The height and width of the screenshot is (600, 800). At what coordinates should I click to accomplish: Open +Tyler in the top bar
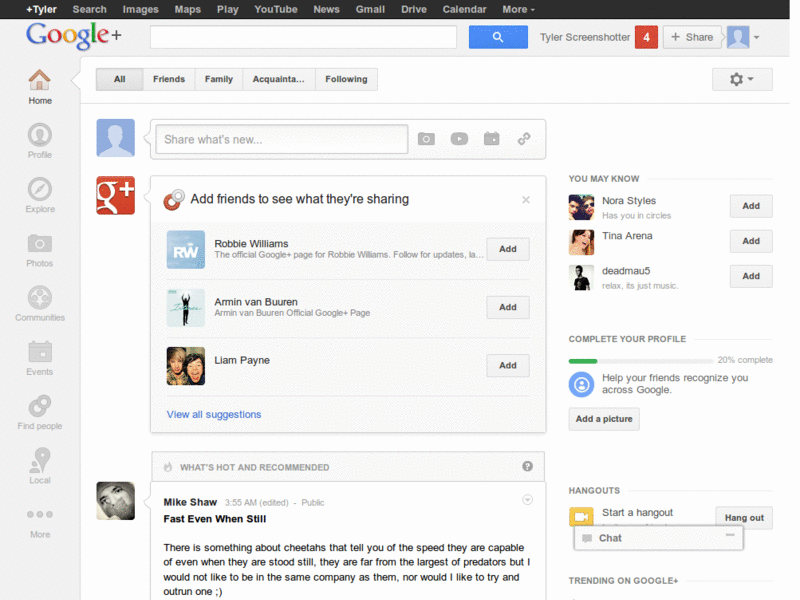tap(41, 9)
